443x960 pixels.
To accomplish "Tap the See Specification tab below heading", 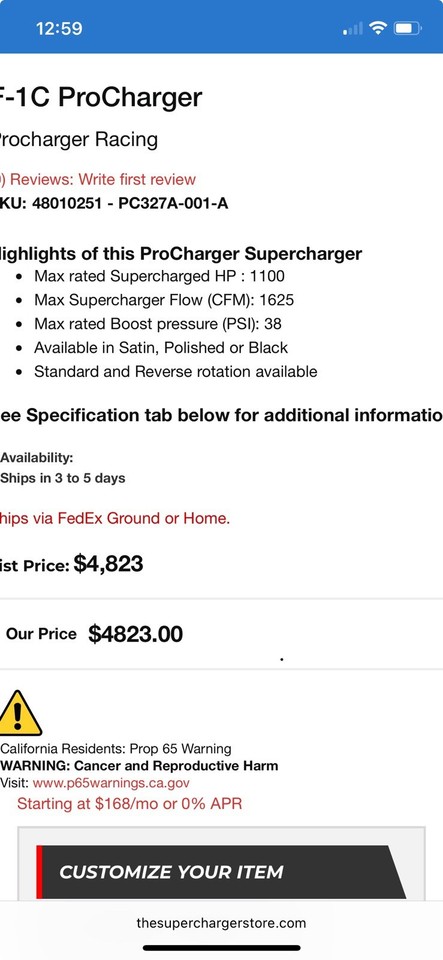I will pos(222,415).
